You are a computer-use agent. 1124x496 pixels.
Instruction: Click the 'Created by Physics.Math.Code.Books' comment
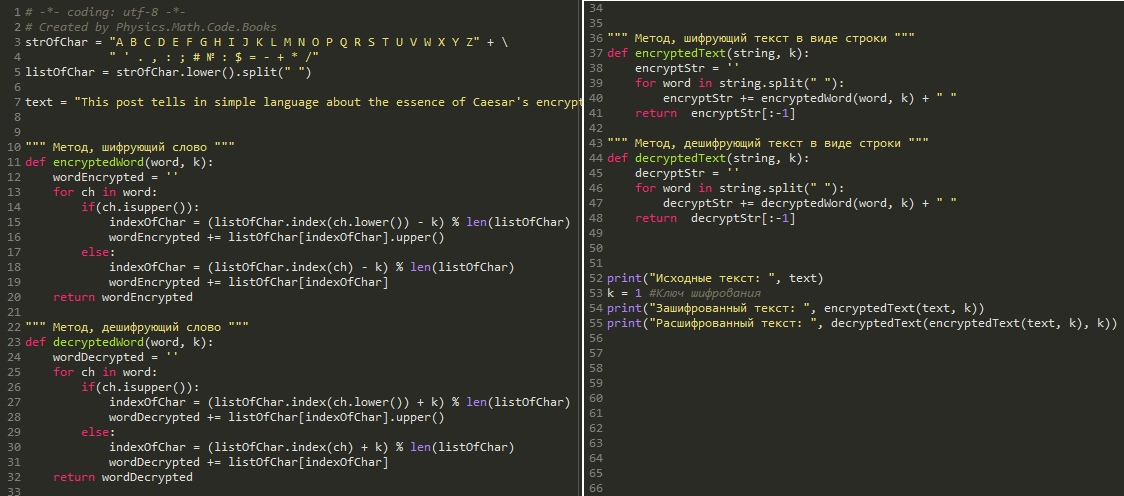[151, 27]
